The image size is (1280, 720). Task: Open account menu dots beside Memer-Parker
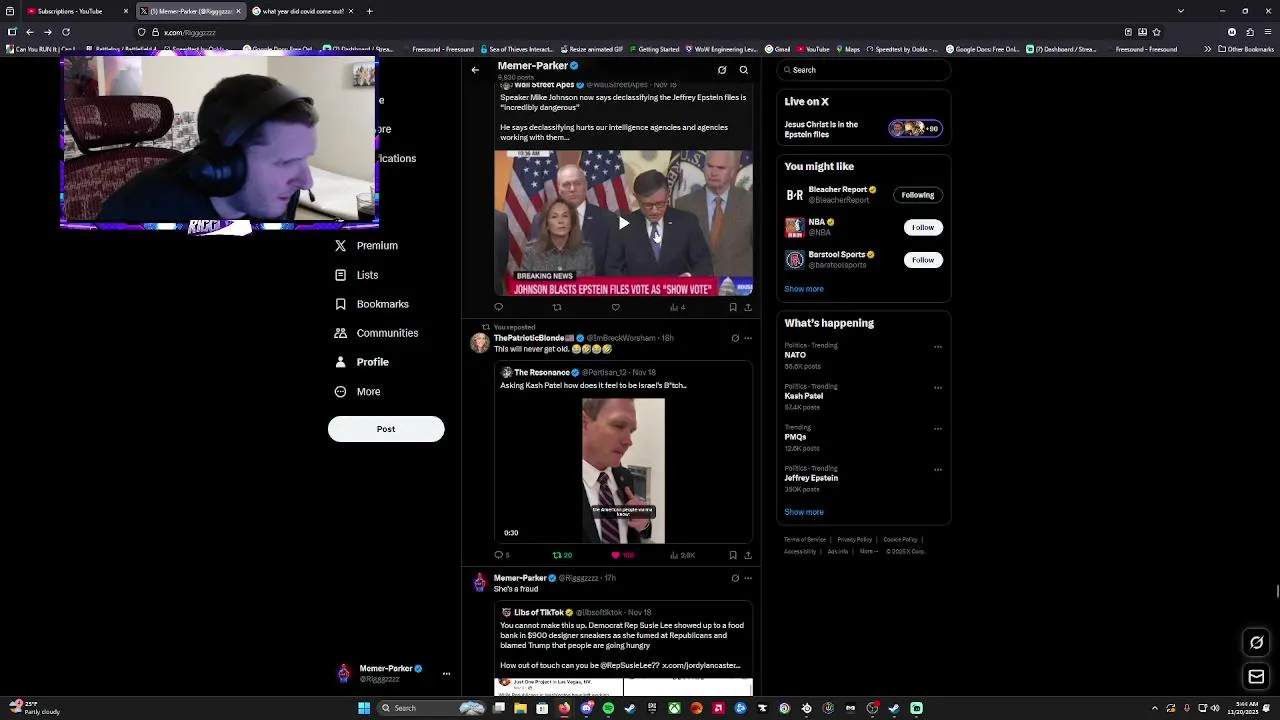tap(446, 674)
